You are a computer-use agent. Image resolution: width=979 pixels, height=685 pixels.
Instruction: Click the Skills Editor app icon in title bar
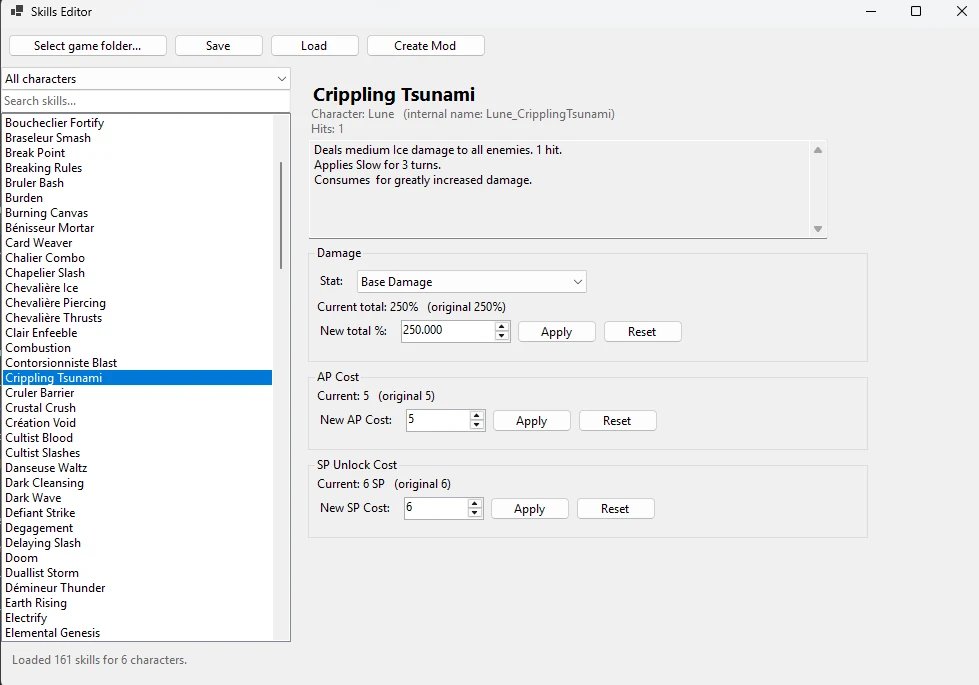(17, 11)
